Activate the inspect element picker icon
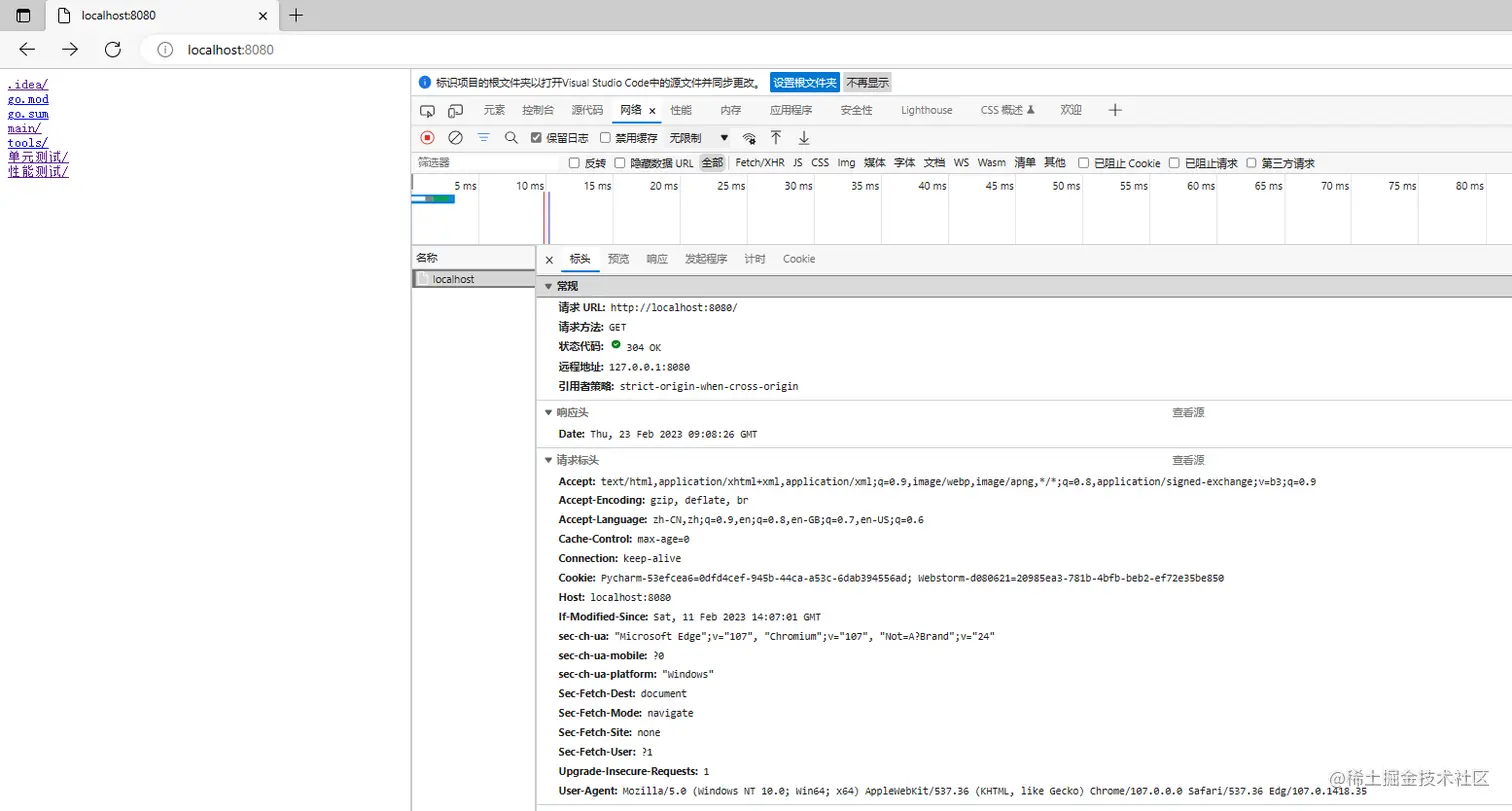 click(427, 111)
